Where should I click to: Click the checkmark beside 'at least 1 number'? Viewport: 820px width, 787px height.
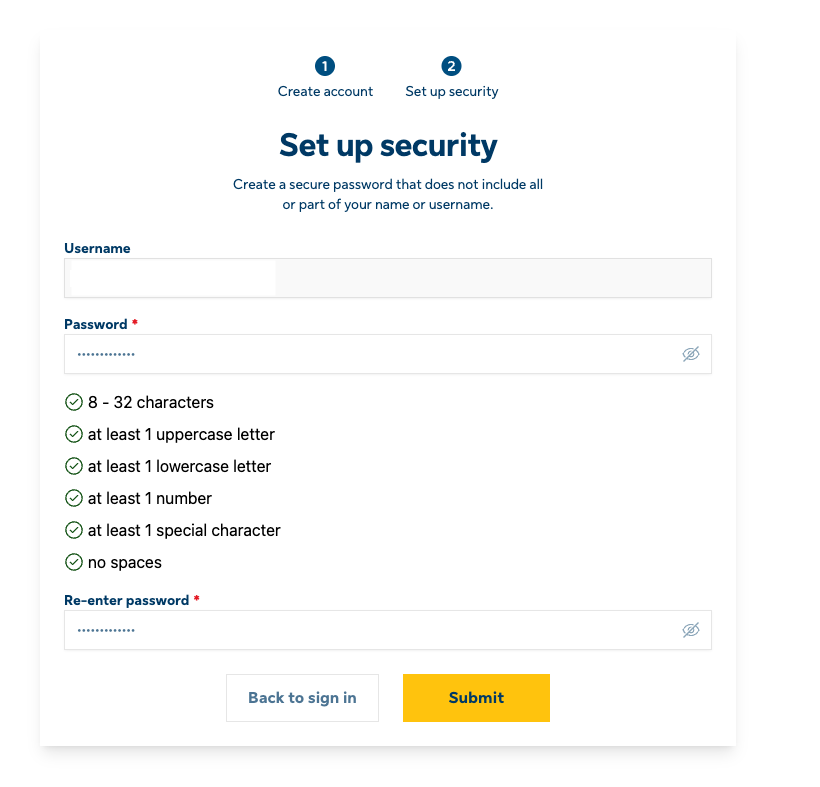pyautogui.click(x=73, y=498)
